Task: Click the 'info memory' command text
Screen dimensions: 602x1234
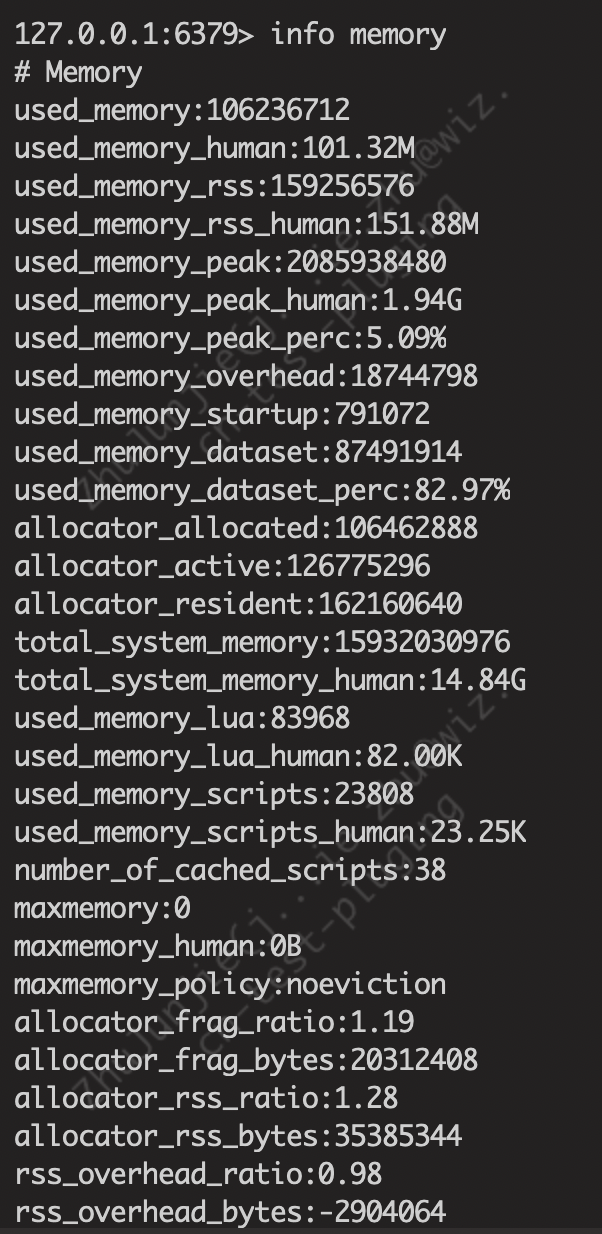Action: point(358,35)
